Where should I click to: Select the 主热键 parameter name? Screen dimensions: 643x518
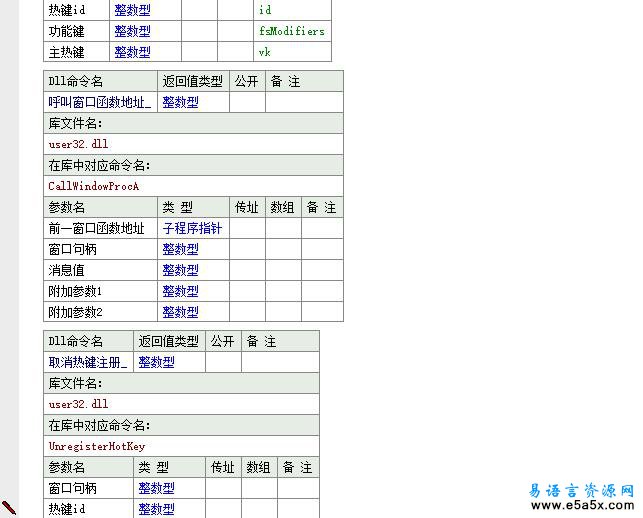point(66,52)
